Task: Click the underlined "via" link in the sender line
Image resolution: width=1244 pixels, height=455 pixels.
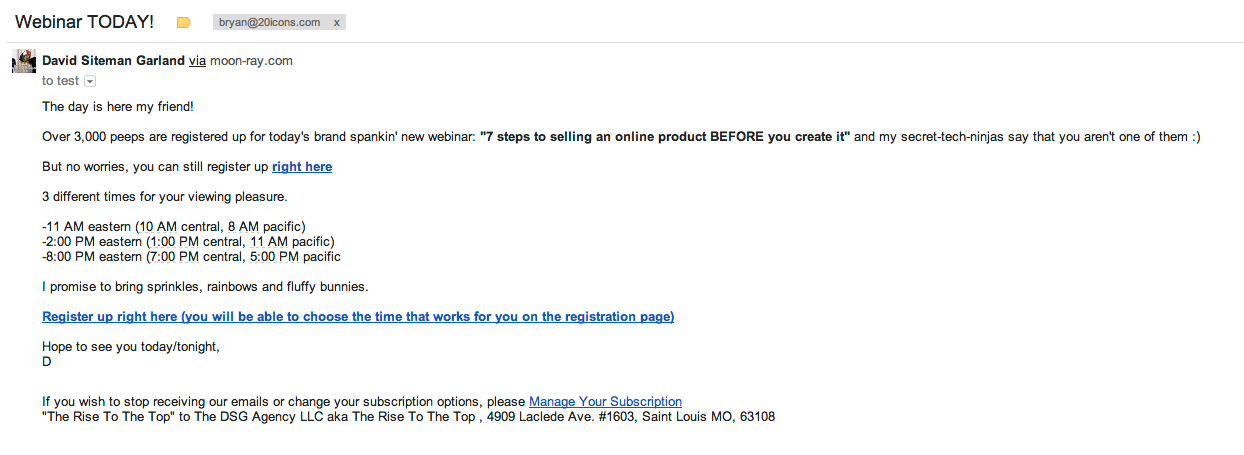Action: coord(197,60)
